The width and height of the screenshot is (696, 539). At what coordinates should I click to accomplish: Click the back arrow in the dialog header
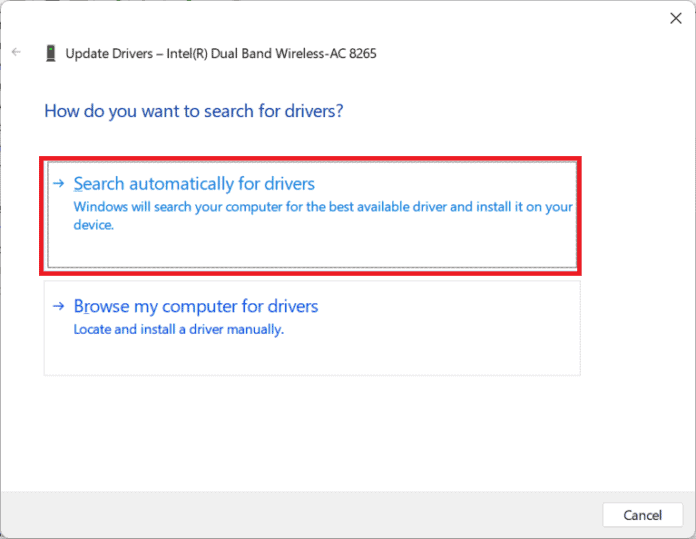(x=16, y=52)
